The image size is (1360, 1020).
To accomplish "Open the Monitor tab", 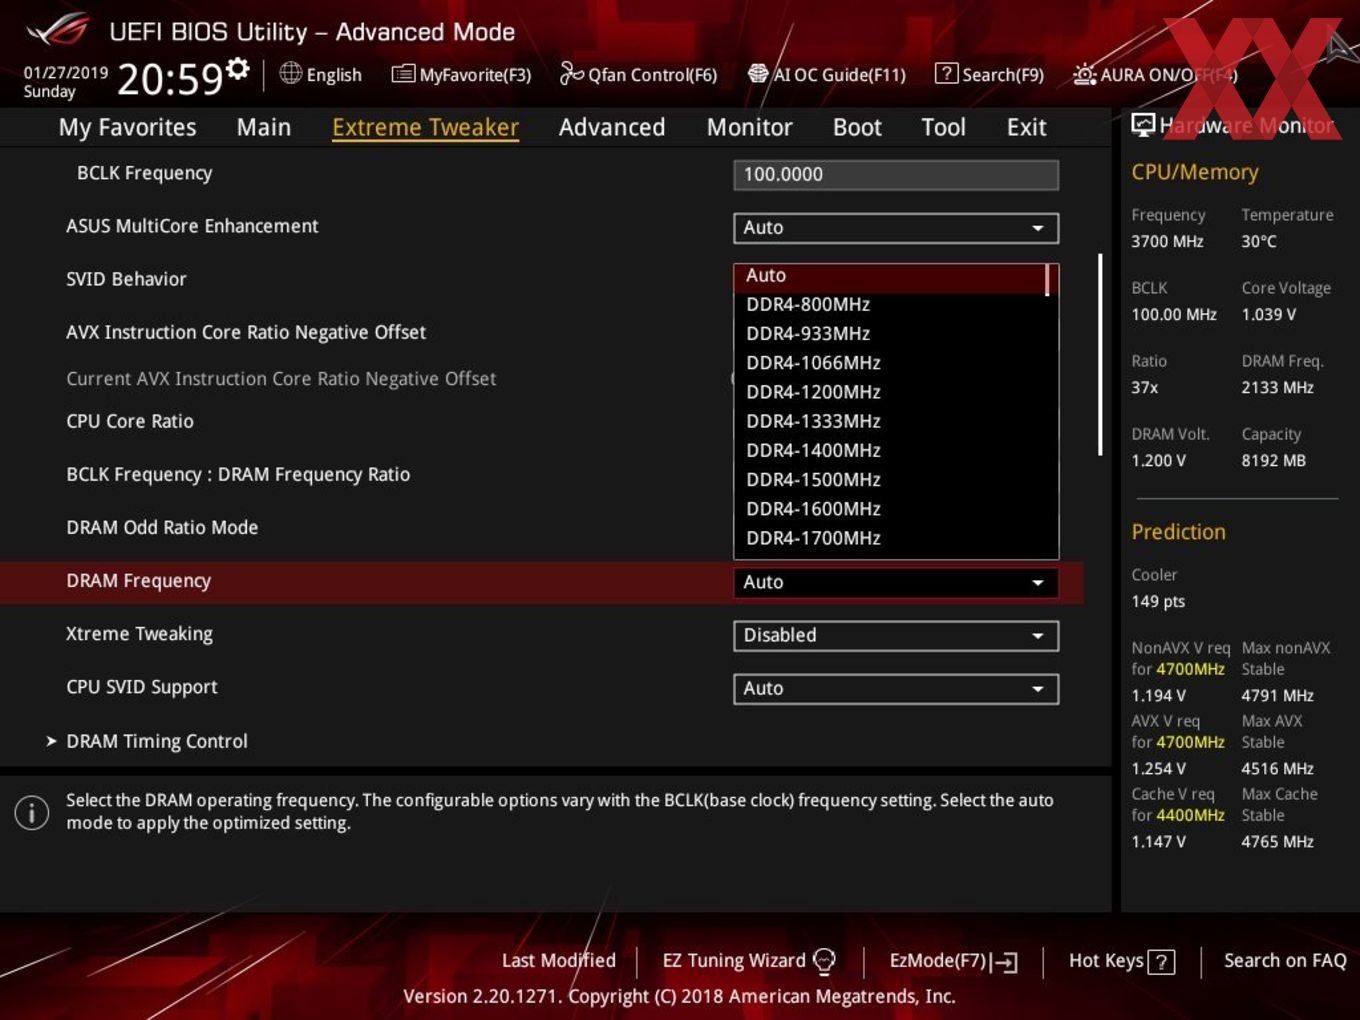I will click(x=749, y=127).
